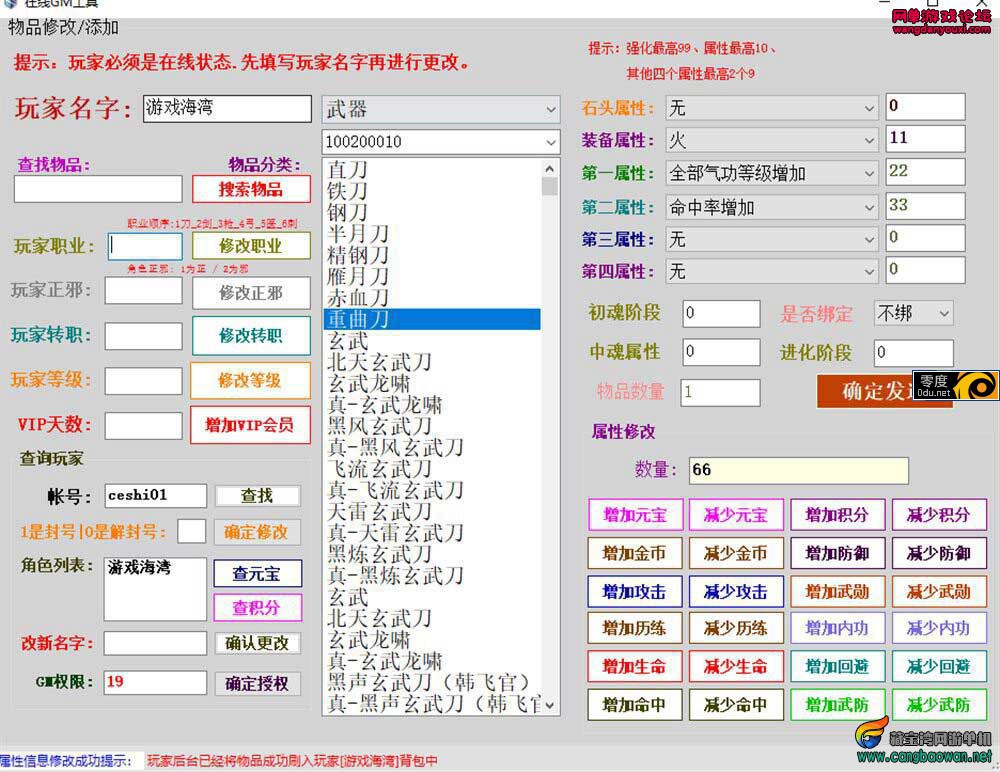
Task: Click the 增加生命 button
Action: point(635,667)
